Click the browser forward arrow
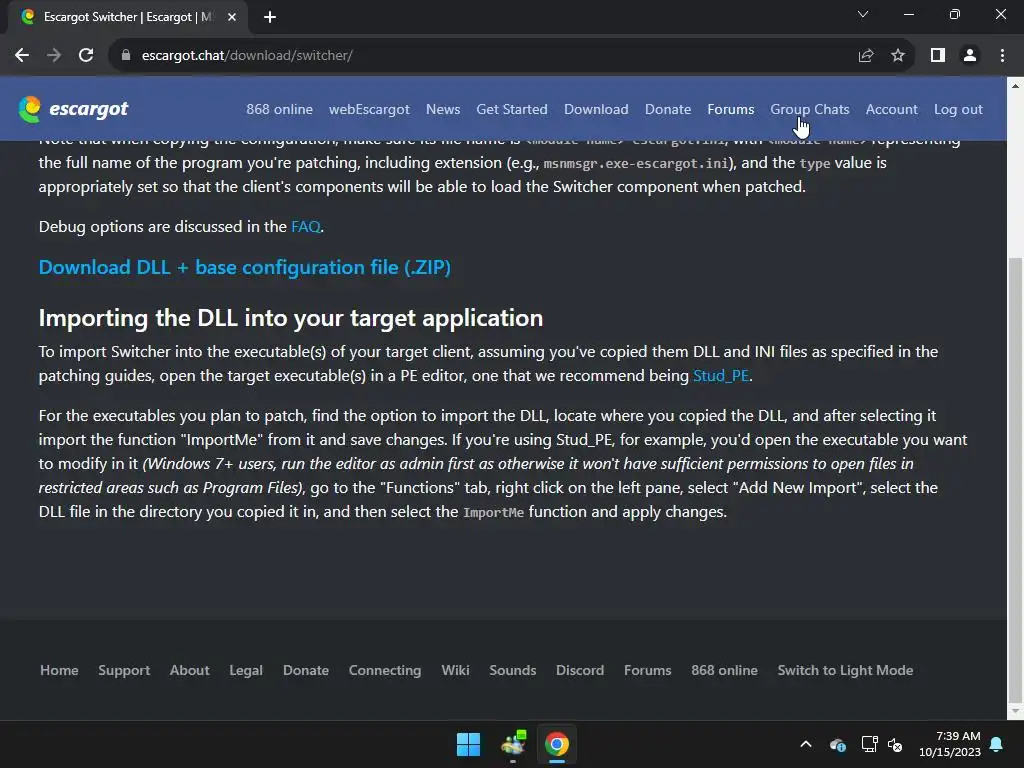This screenshot has width=1024, height=768. click(54, 56)
